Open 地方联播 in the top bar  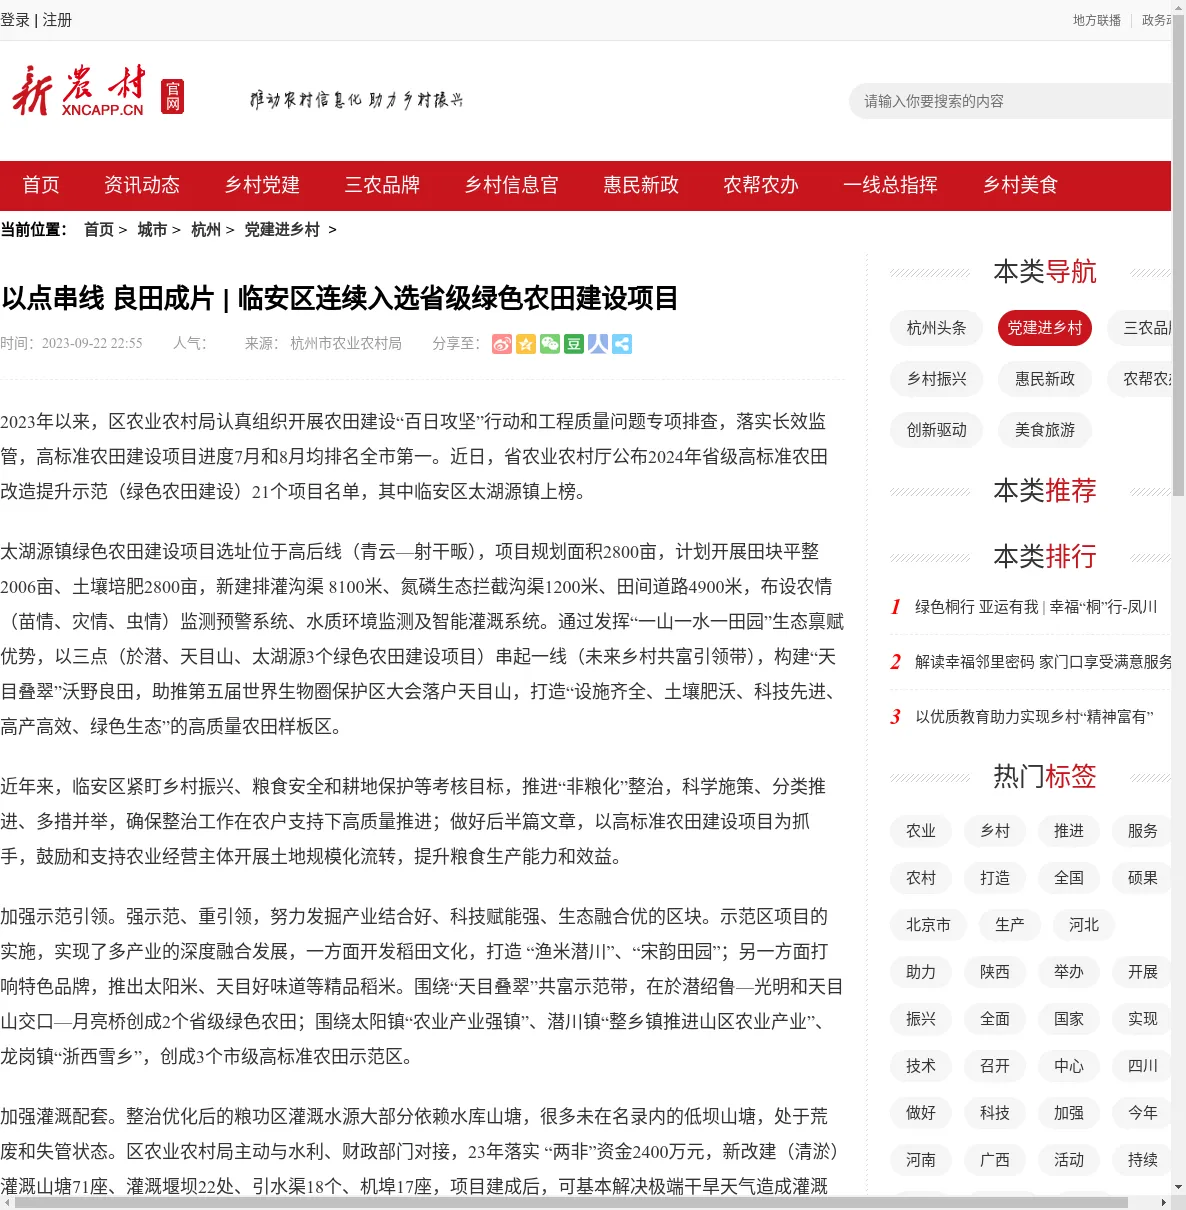click(1097, 20)
